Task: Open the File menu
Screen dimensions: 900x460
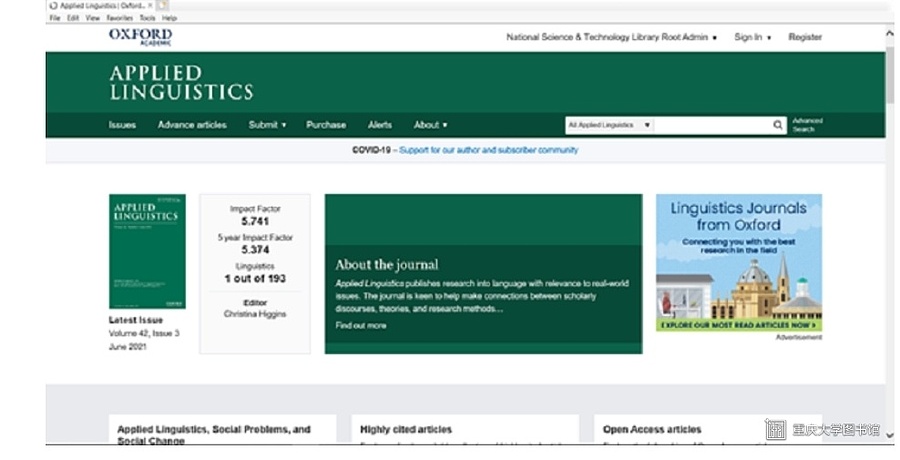Action: 55,18
